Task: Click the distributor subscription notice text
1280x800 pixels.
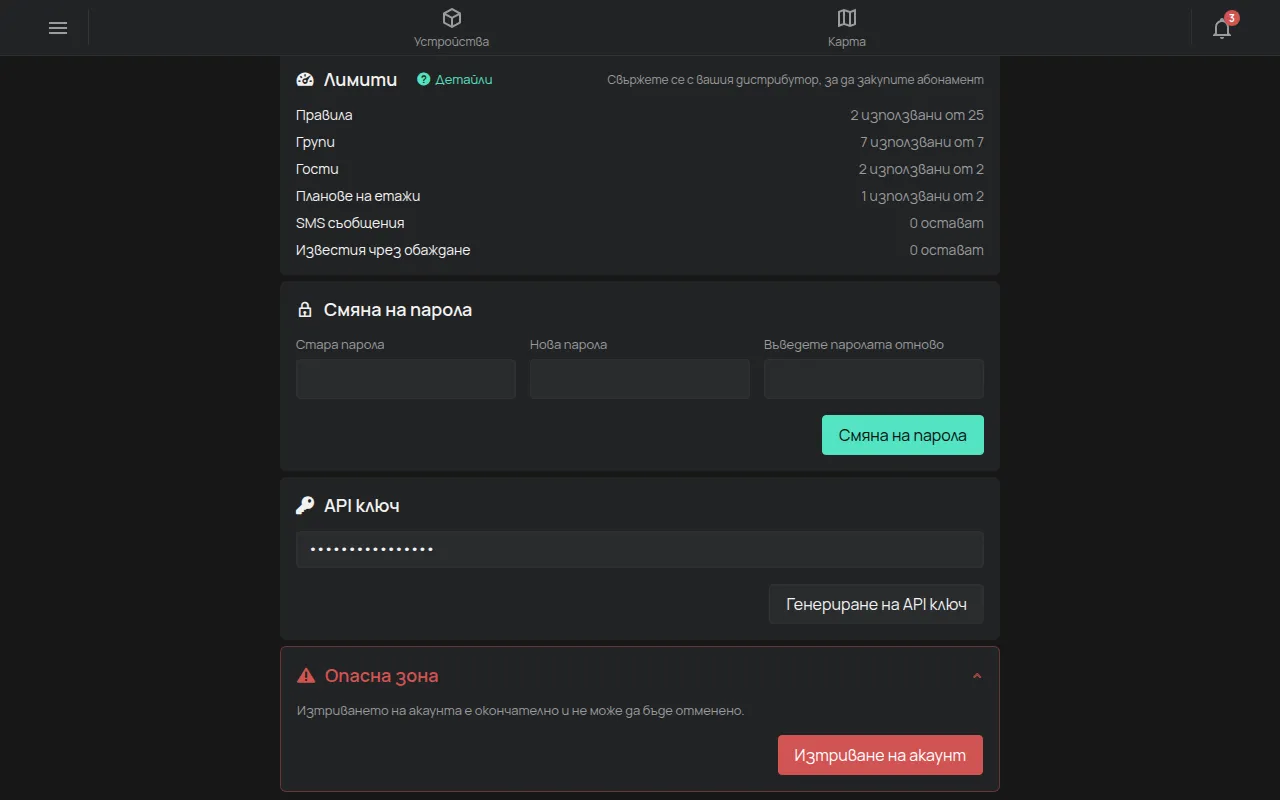Action: [x=795, y=80]
